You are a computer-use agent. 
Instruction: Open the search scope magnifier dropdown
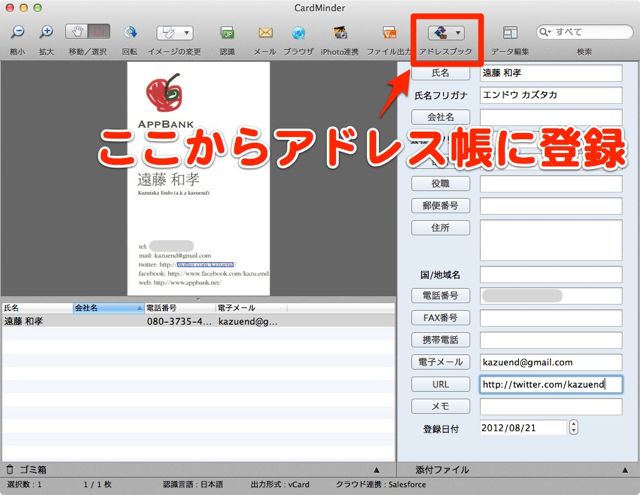pyautogui.click(x=544, y=32)
